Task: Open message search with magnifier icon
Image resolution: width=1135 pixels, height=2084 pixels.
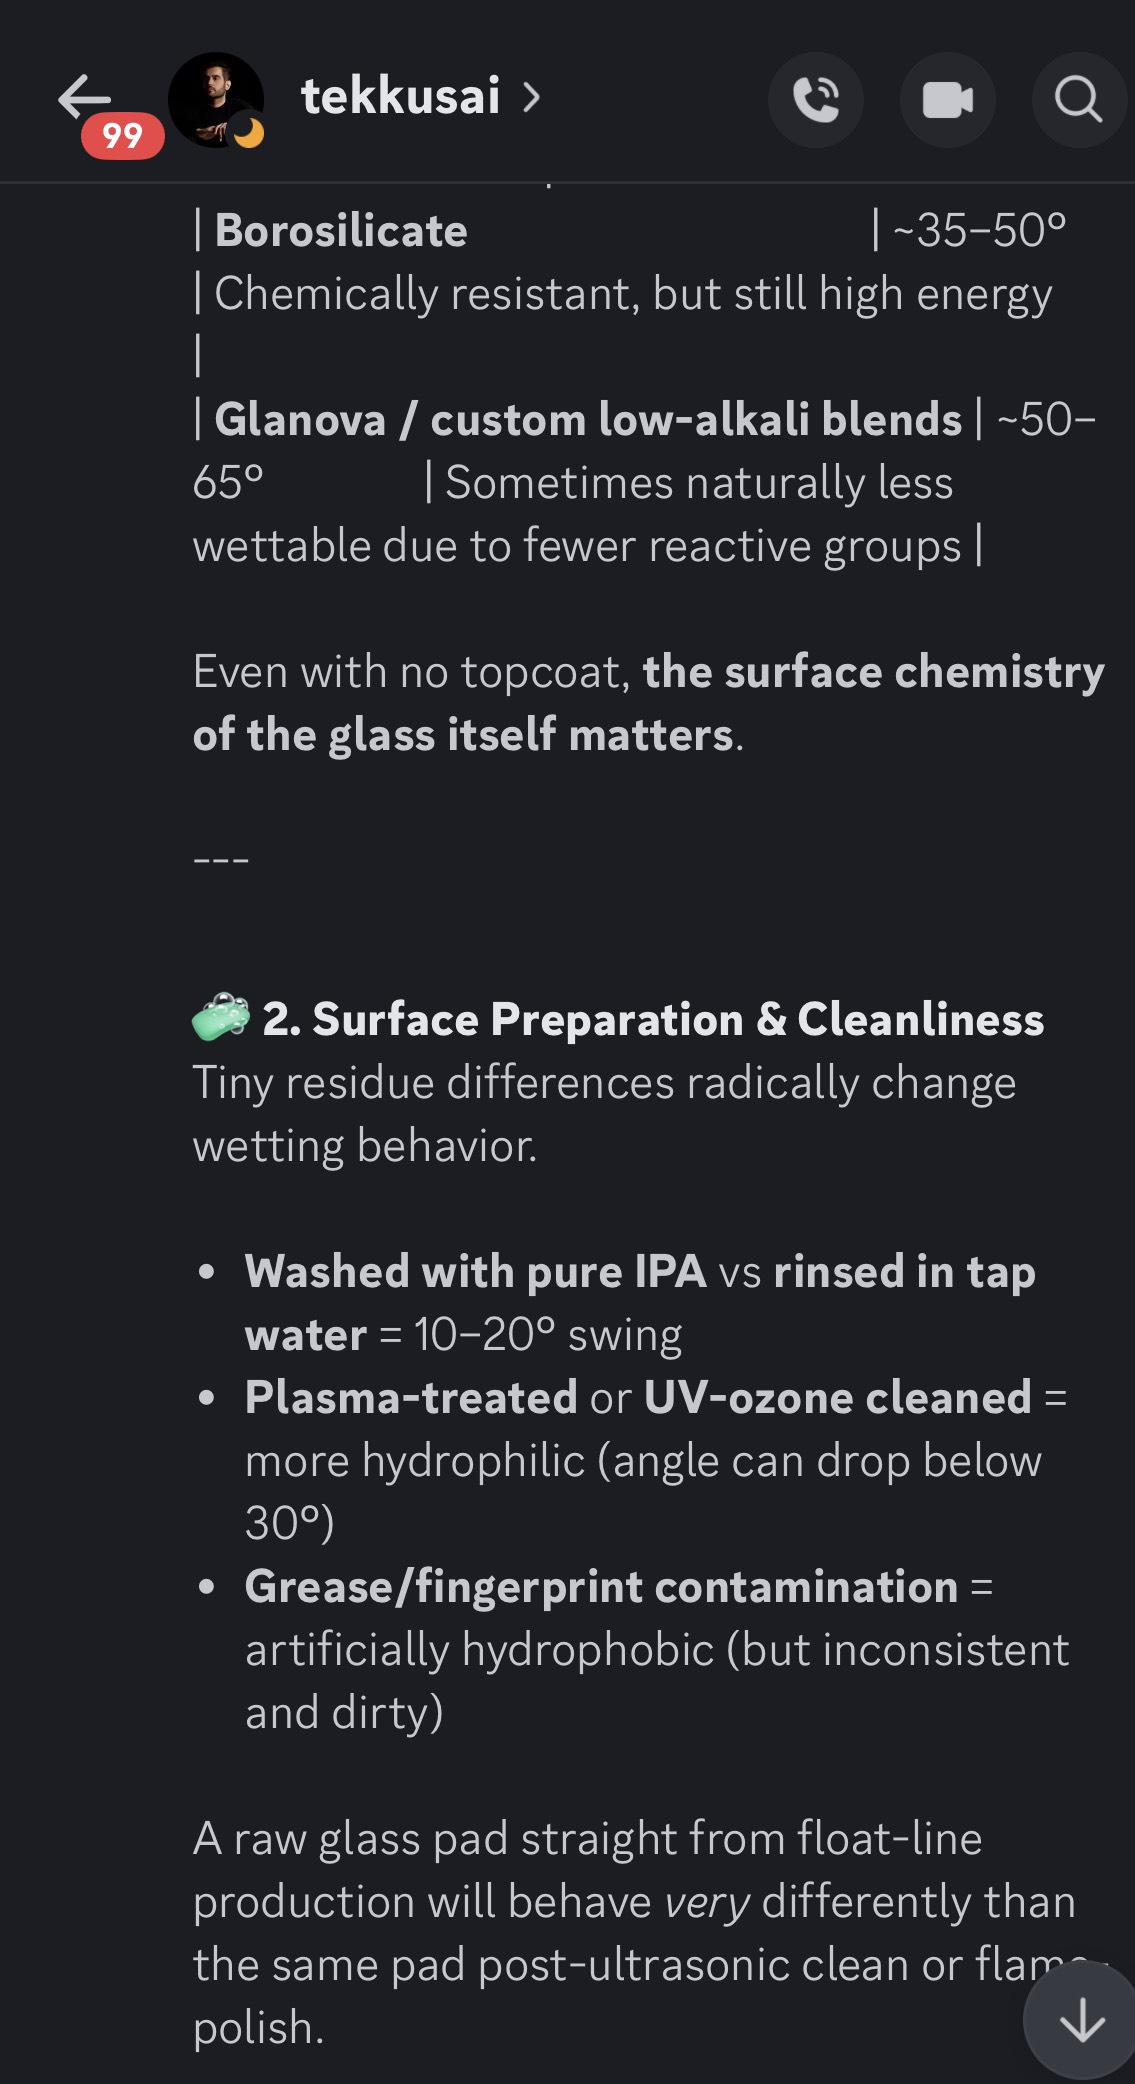Action: click(x=1078, y=100)
